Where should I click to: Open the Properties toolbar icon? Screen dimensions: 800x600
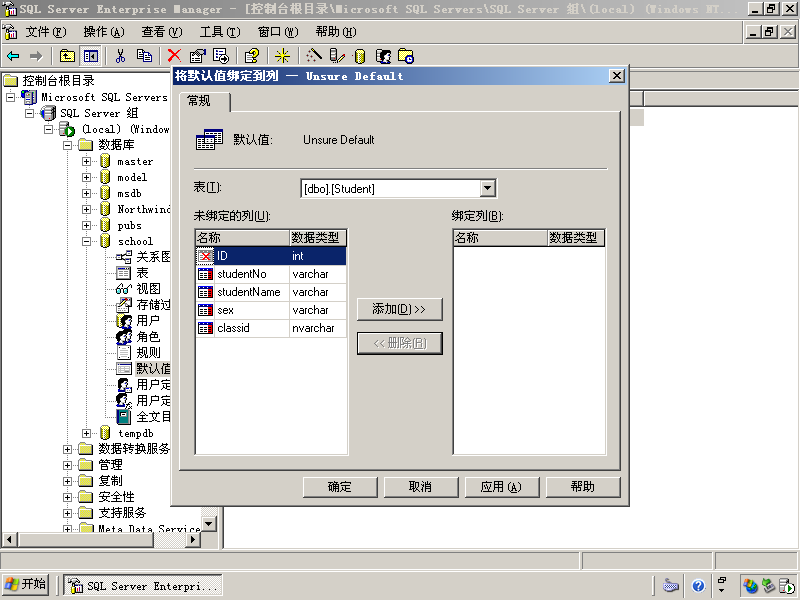pyautogui.click(x=197, y=56)
